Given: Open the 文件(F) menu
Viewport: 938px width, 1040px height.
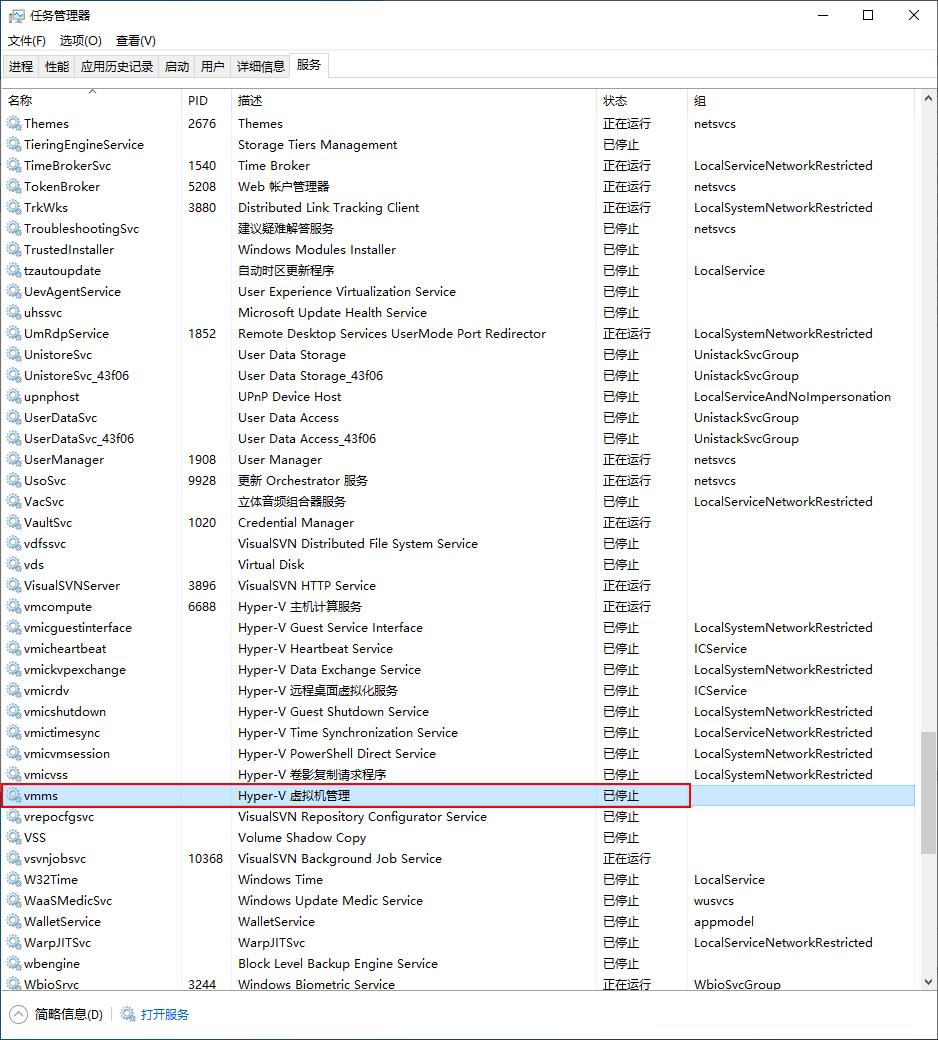Looking at the screenshot, I should [x=26, y=40].
